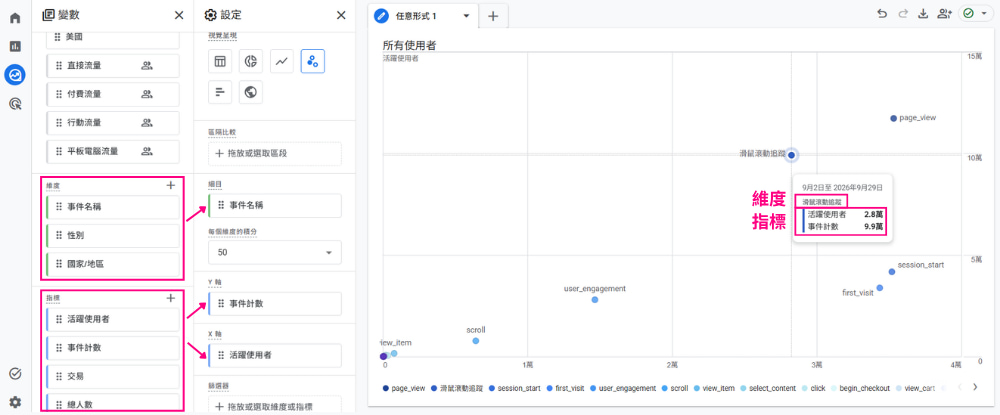Image resolution: width=1000 pixels, height=415 pixels.
Task: Open the data quality status dropdown
Action: 976,13
